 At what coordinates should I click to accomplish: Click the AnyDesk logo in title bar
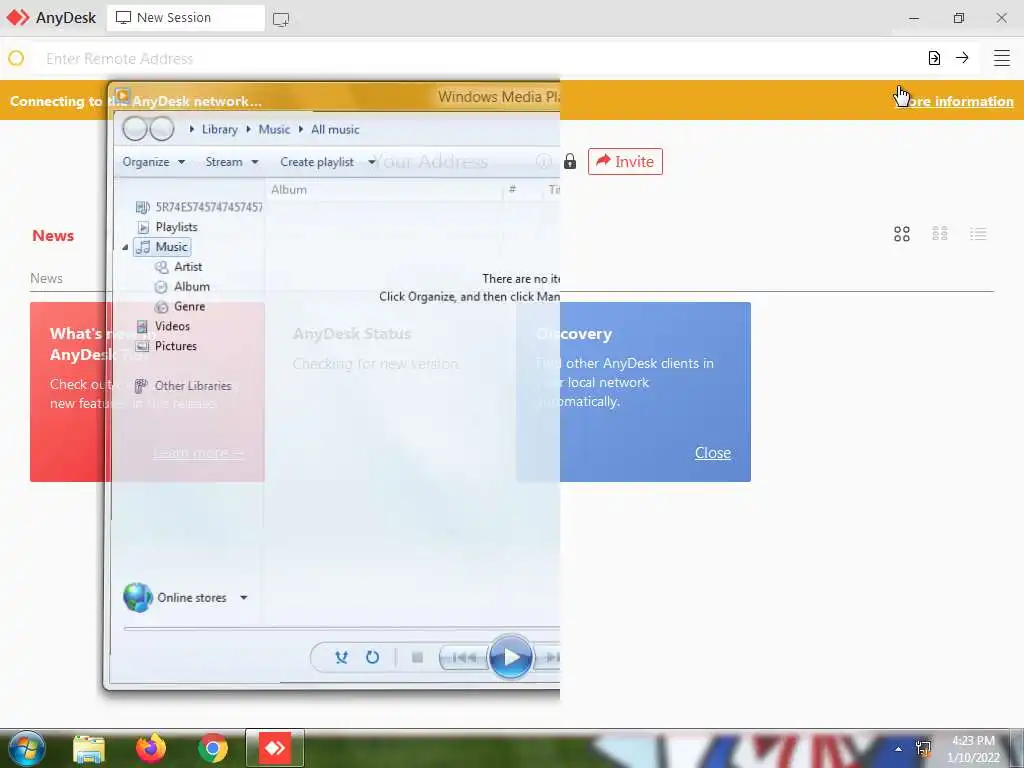click(18, 18)
